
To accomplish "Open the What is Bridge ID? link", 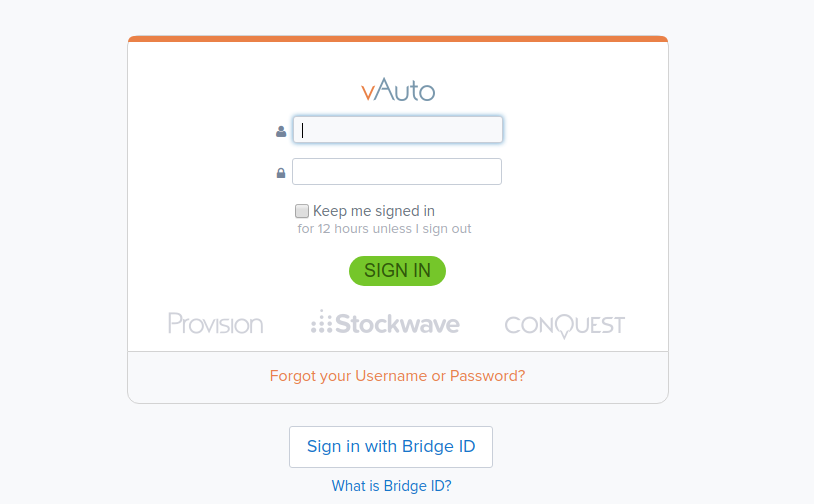I will tap(391, 486).
